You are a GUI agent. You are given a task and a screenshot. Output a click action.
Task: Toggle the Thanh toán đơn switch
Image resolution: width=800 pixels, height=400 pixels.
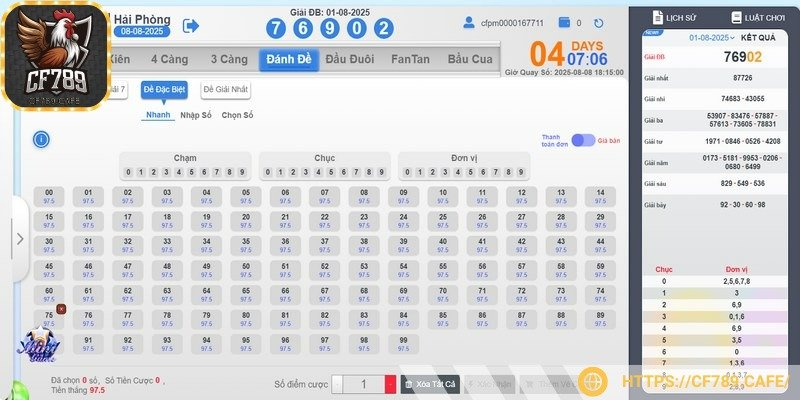point(583,140)
